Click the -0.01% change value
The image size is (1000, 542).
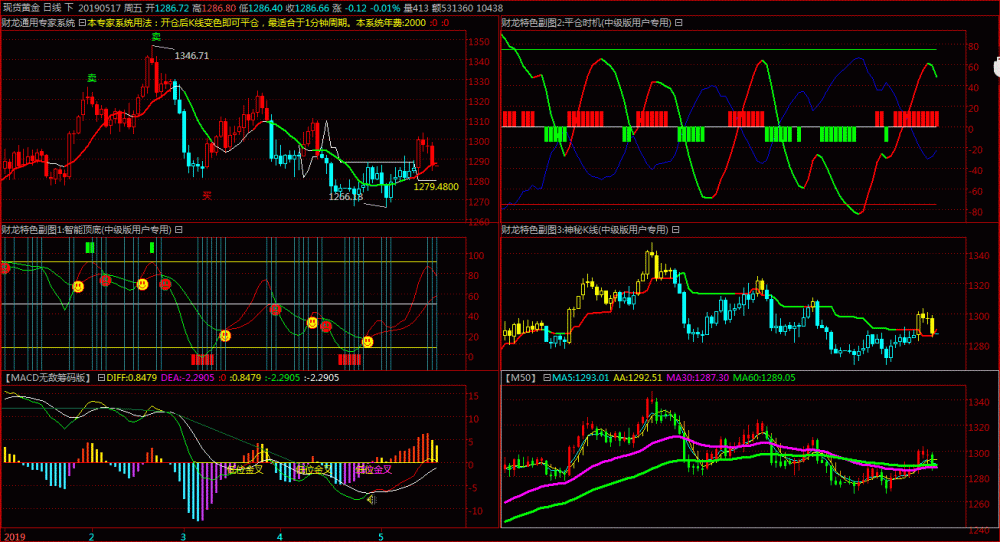pos(385,8)
